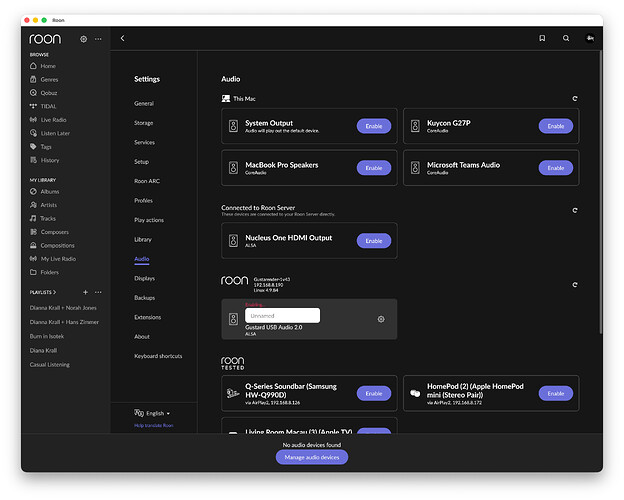Open Listen Later in sidebar

(x=50, y=133)
